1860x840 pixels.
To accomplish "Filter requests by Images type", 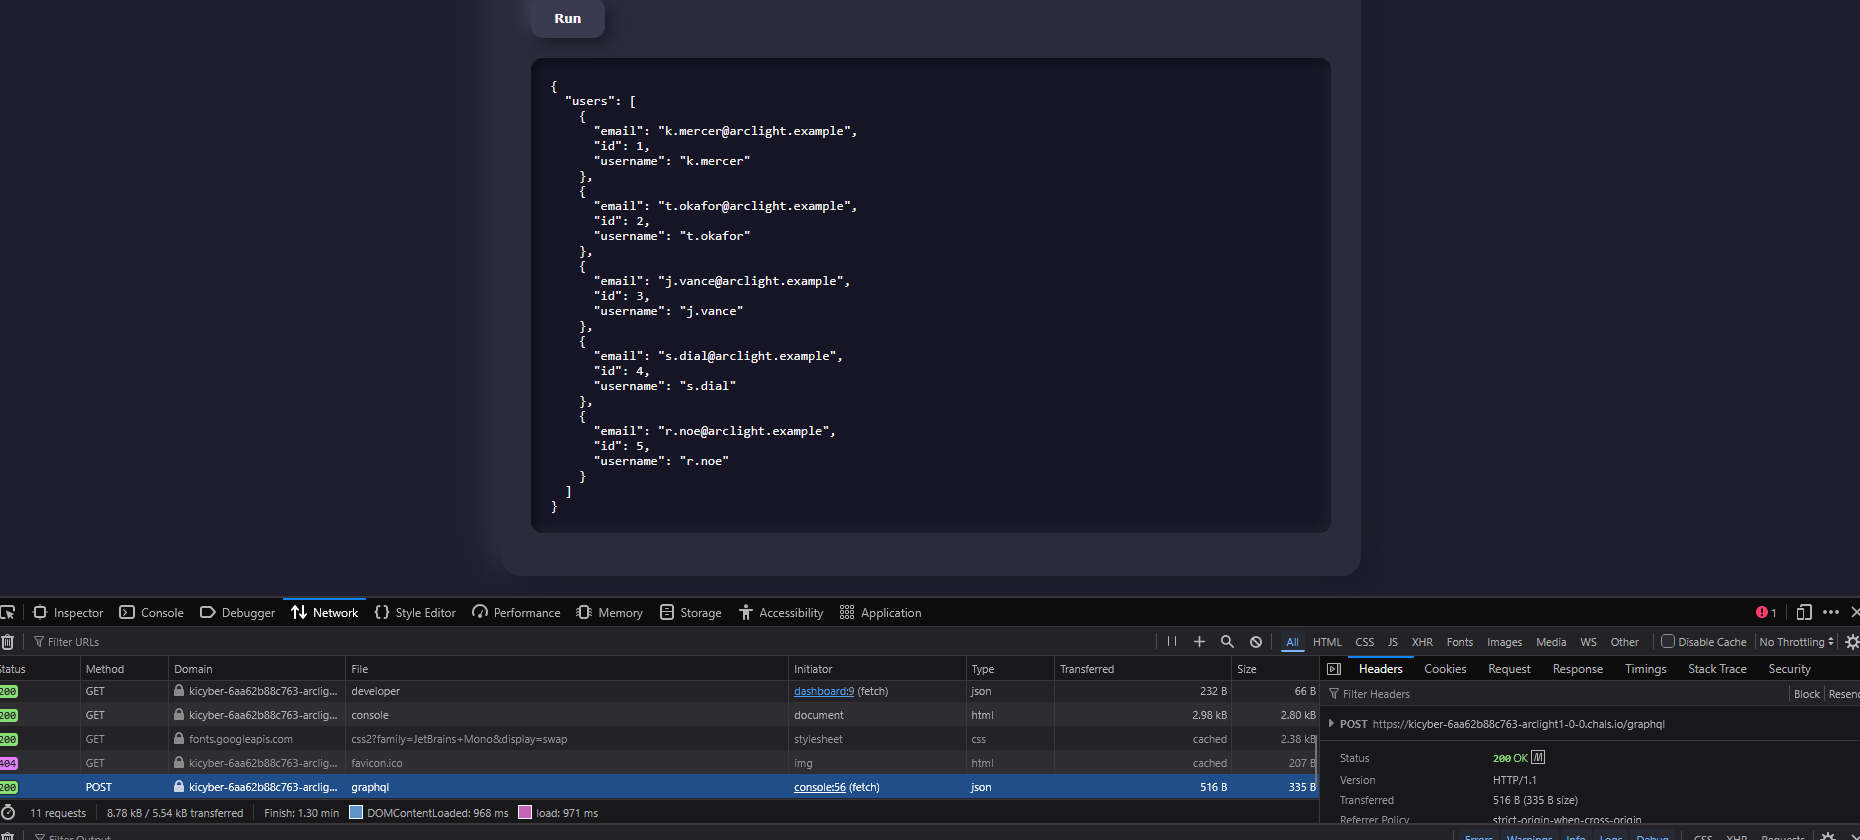I will (1504, 642).
